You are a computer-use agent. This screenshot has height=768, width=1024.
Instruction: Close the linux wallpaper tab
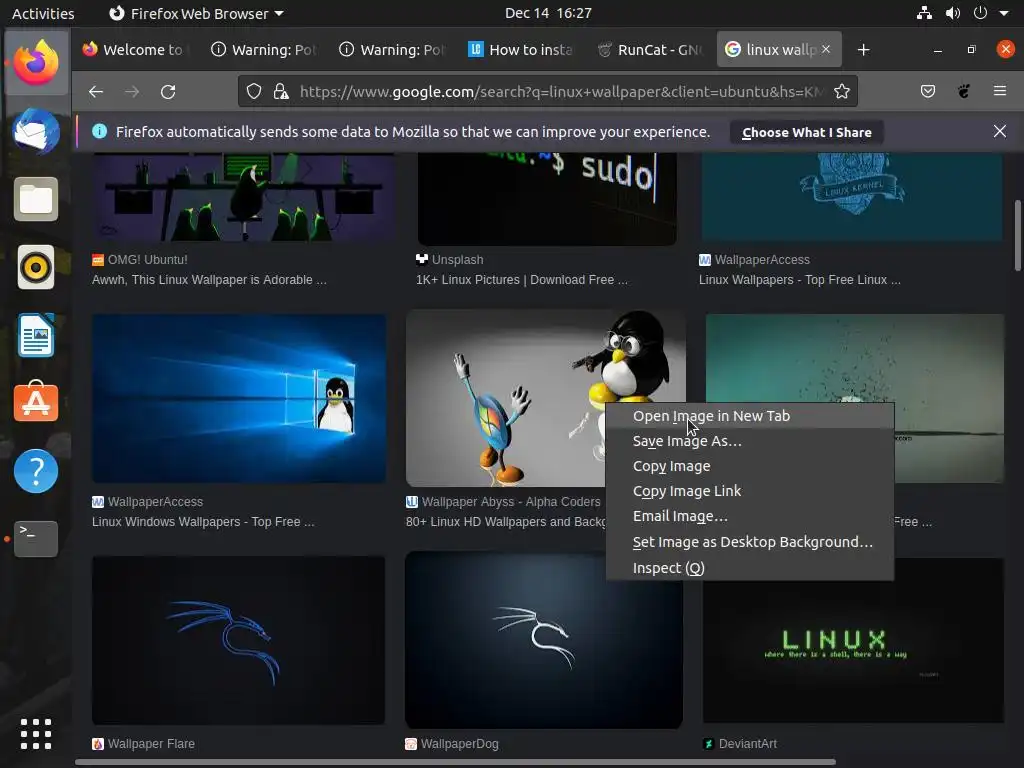click(x=826, y=49)
